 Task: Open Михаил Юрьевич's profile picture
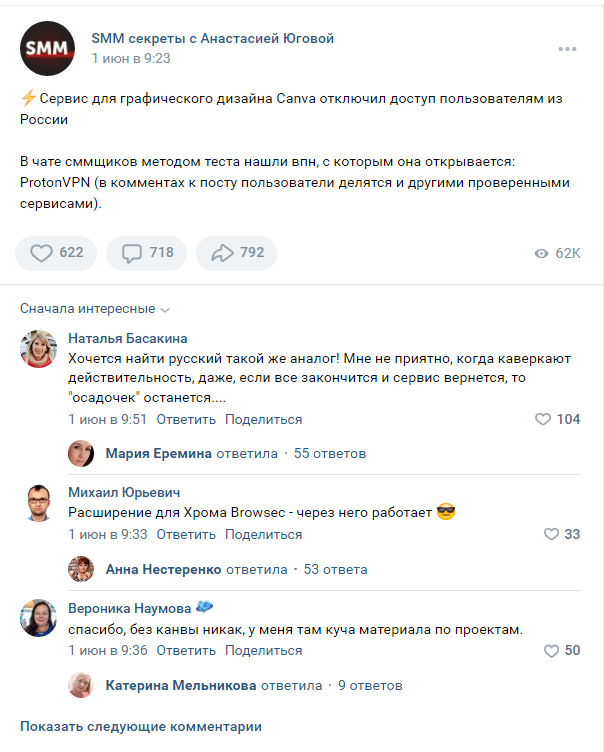pos(38,502)
